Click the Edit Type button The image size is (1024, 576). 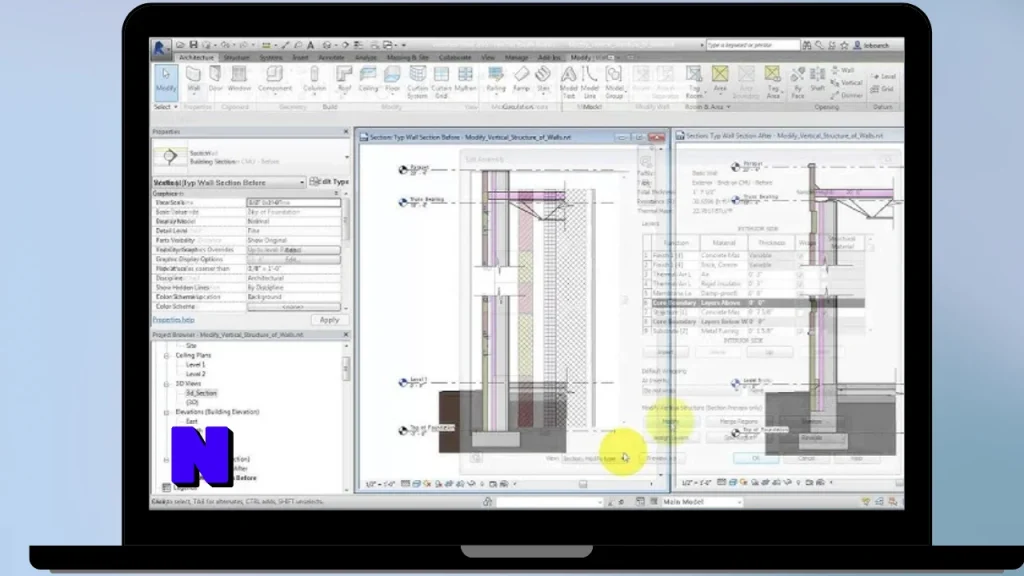click(x=329, y=182)
